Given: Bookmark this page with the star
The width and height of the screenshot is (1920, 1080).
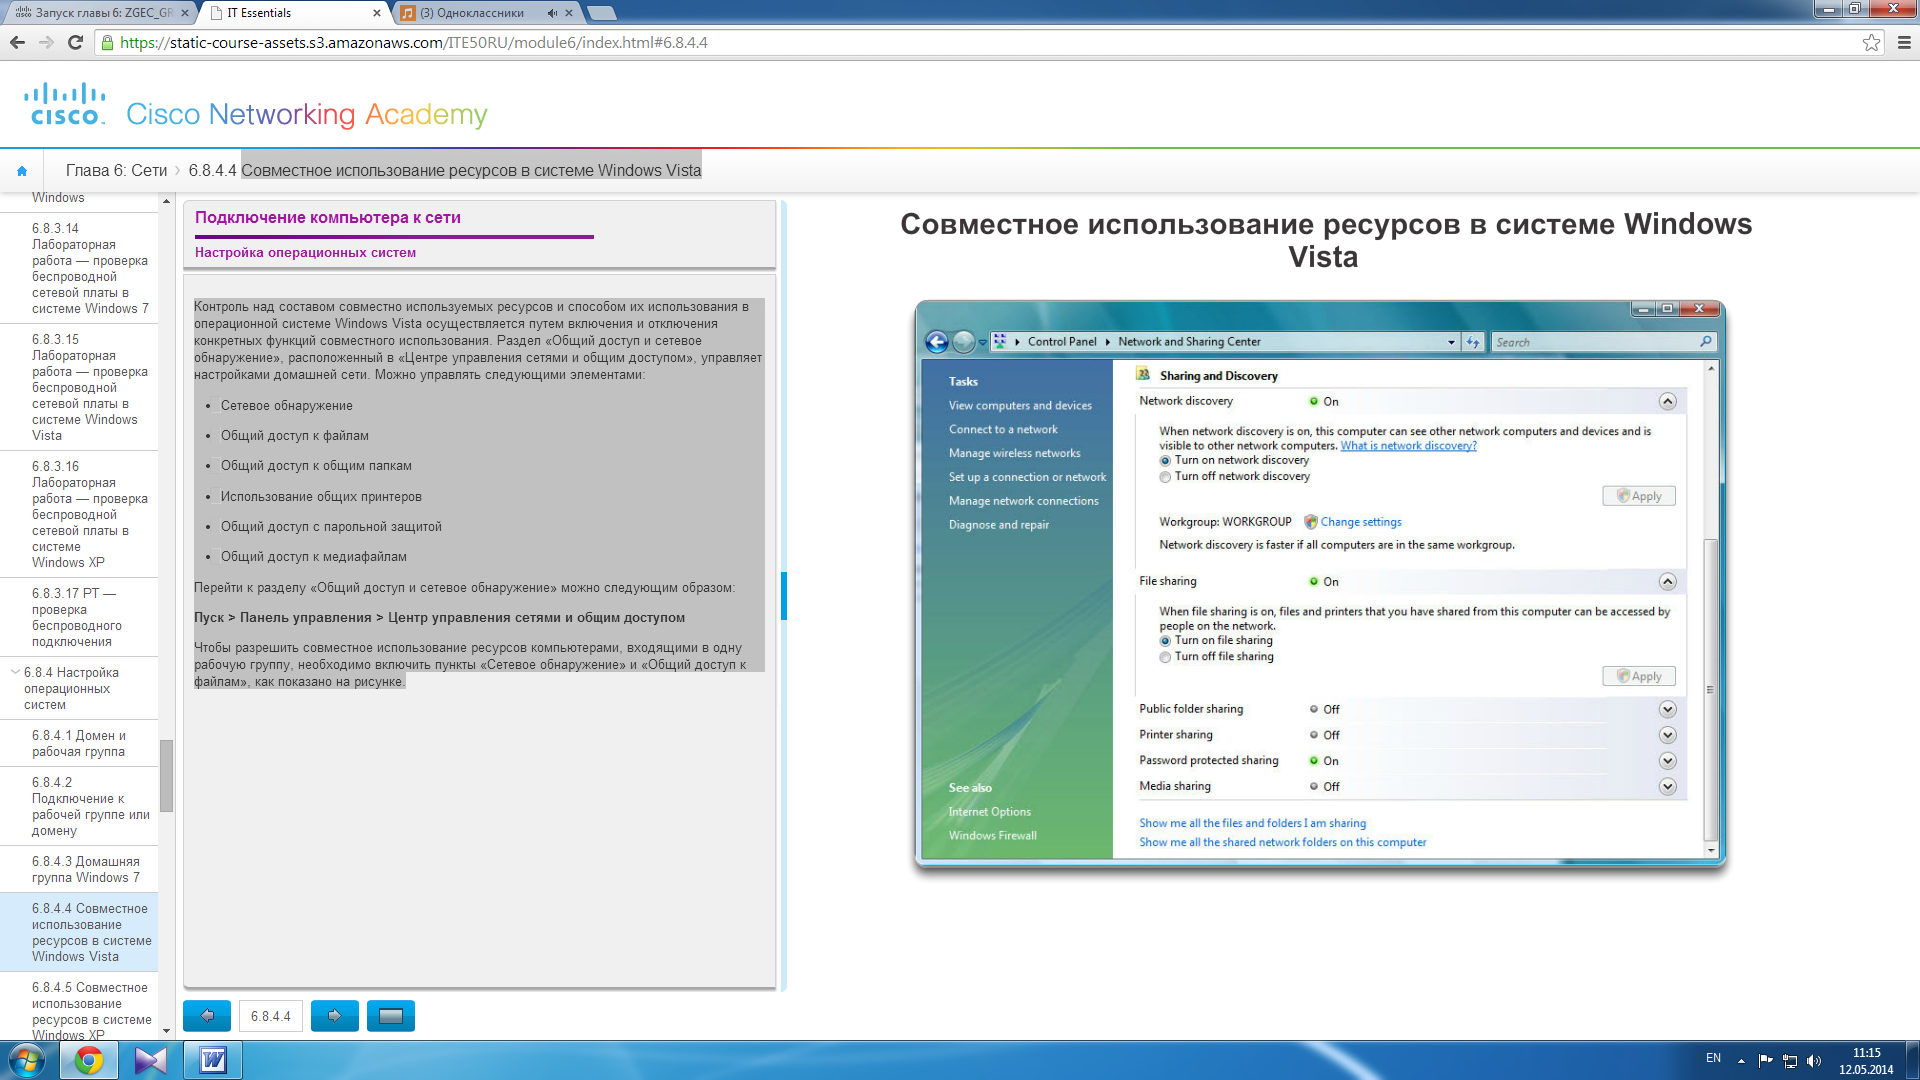Looking at the screenshot, I should click(1871, 42).
